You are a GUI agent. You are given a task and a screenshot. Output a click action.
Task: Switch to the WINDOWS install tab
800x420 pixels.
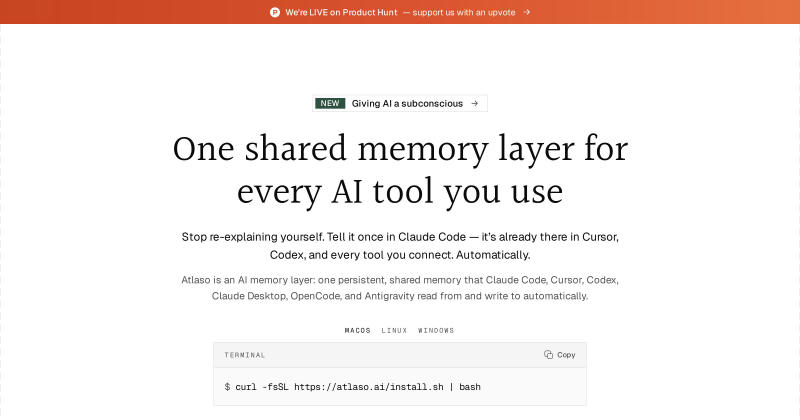(436, 331)
